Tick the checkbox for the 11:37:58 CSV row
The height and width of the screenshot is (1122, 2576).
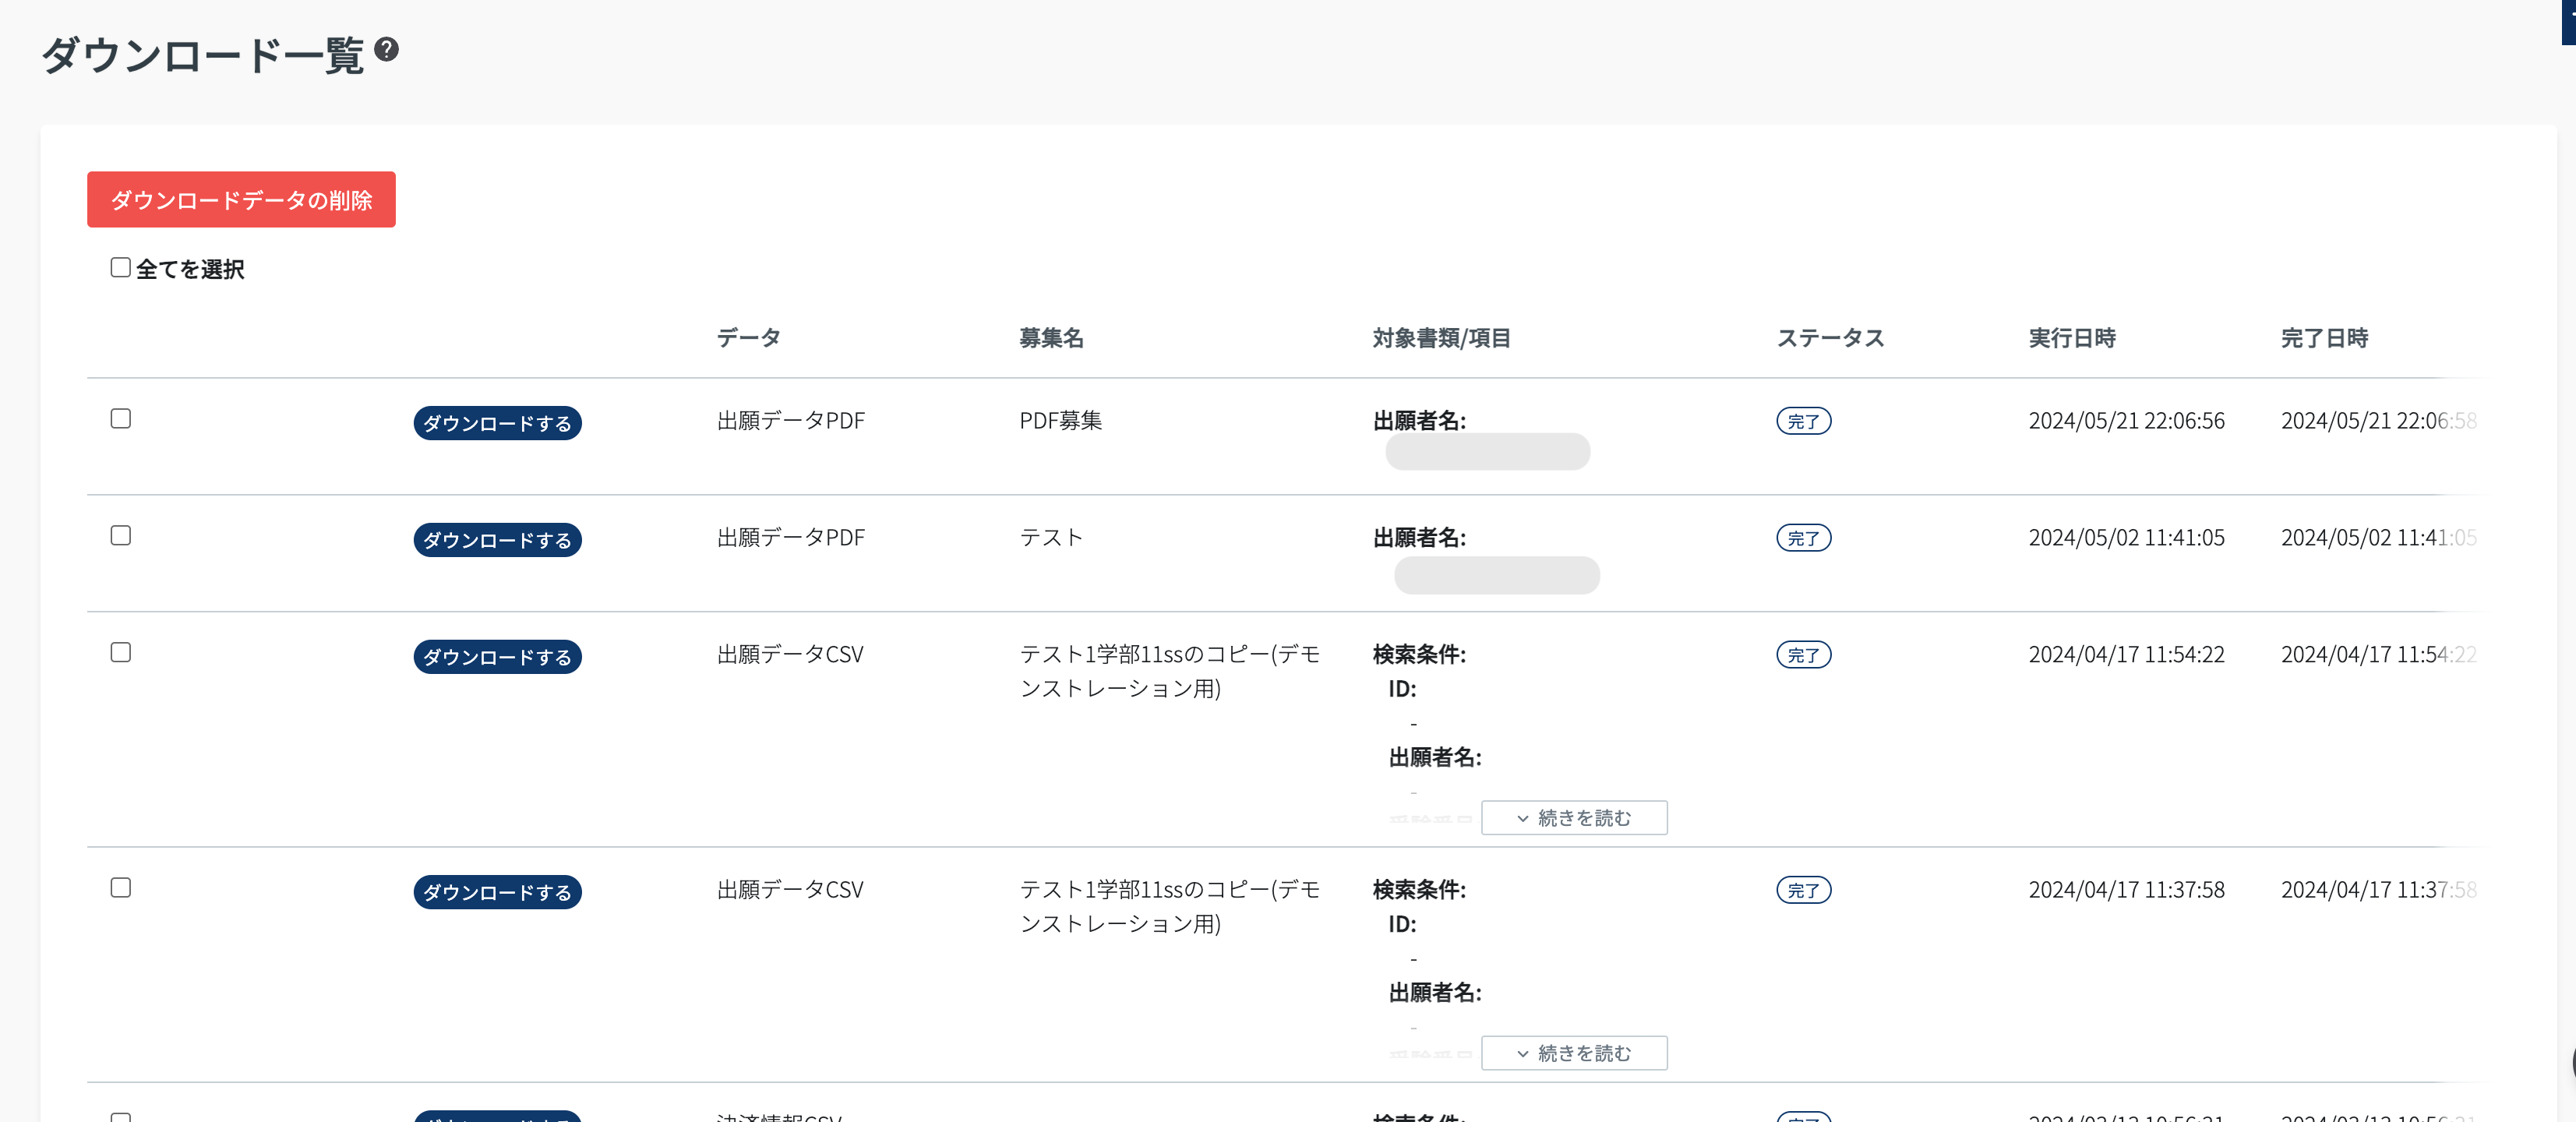pyautogui.click(x=120, y=887)
